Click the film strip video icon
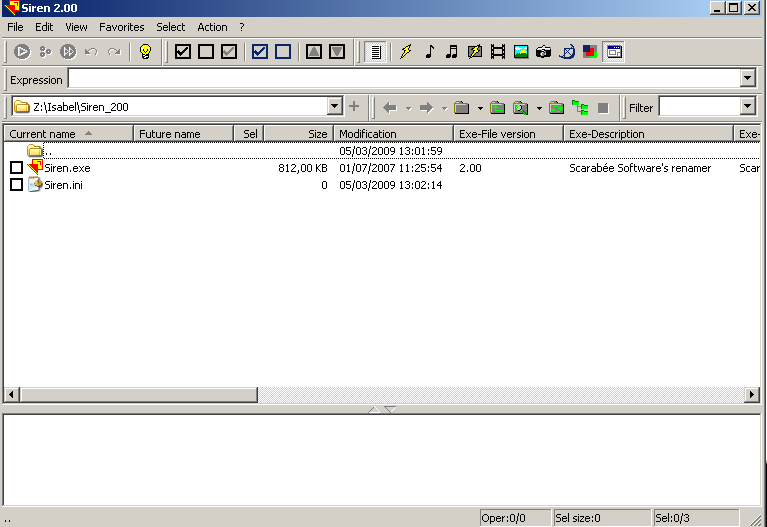 point(498,51)
